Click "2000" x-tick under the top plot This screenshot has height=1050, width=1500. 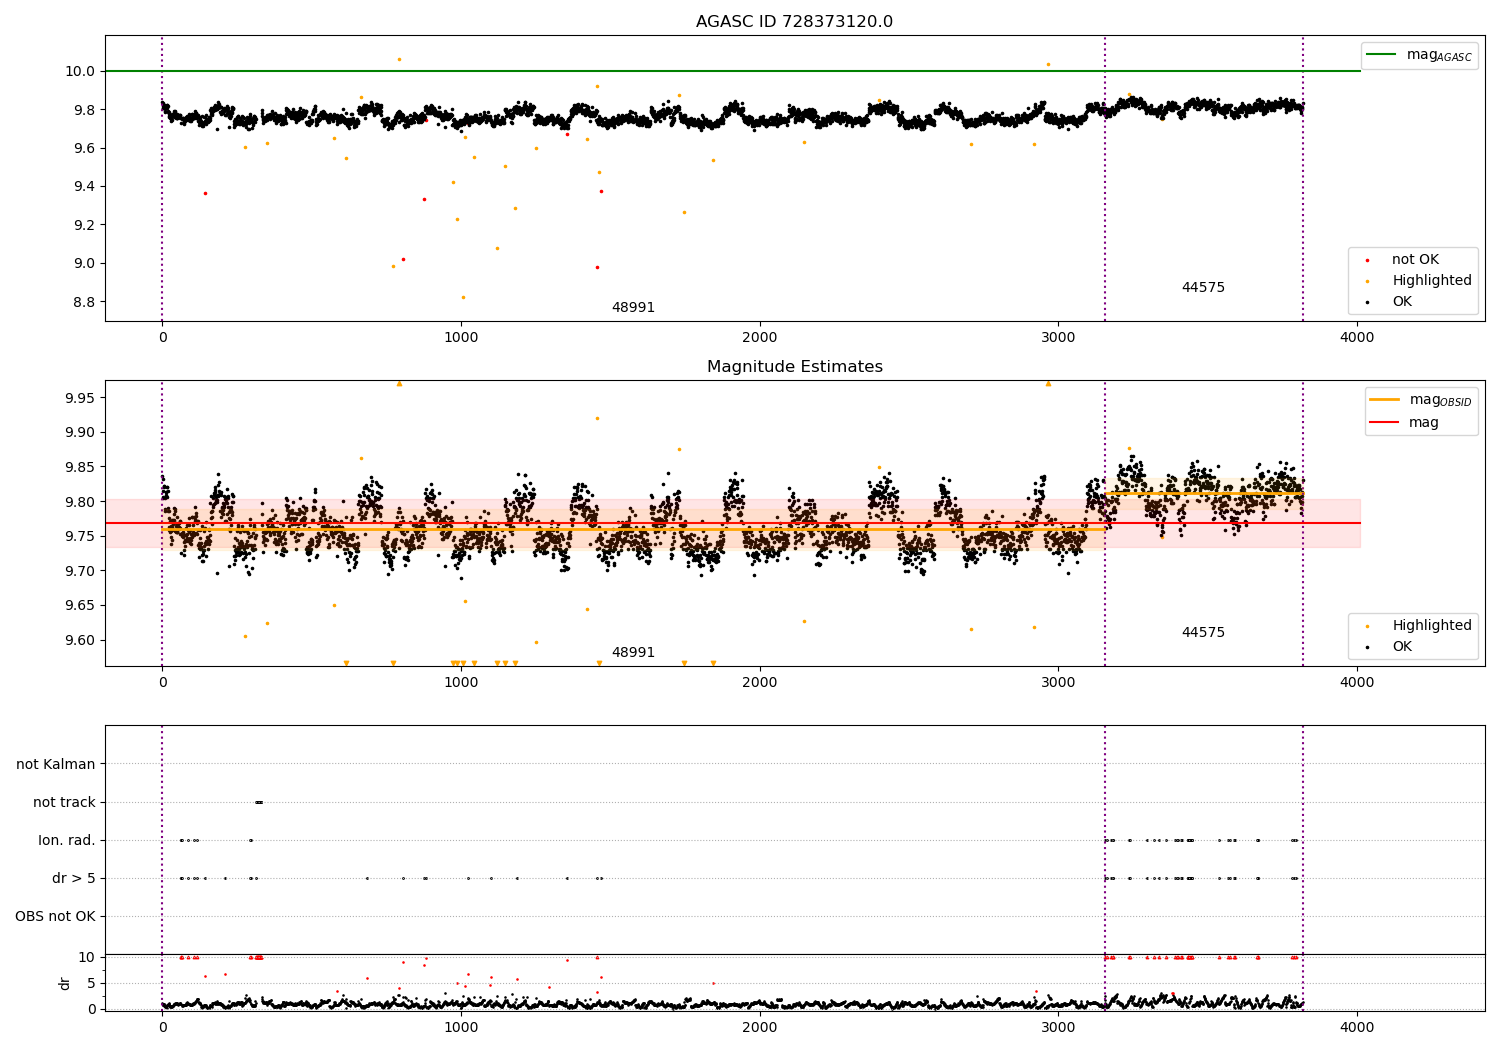point(760,338)
